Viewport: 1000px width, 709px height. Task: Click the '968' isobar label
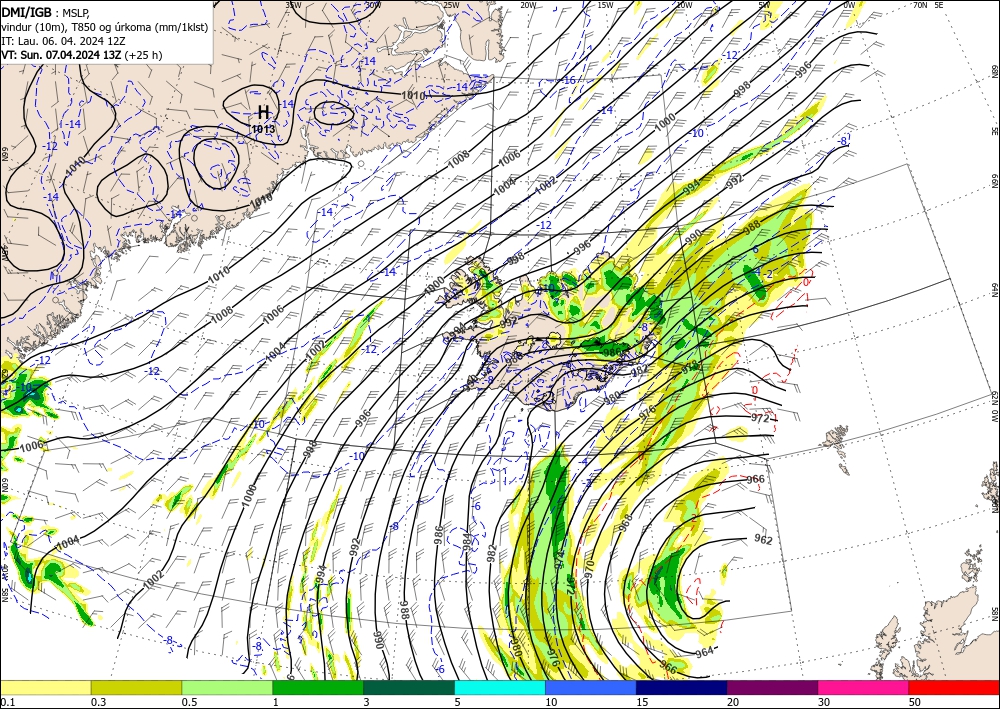point(626,522)
